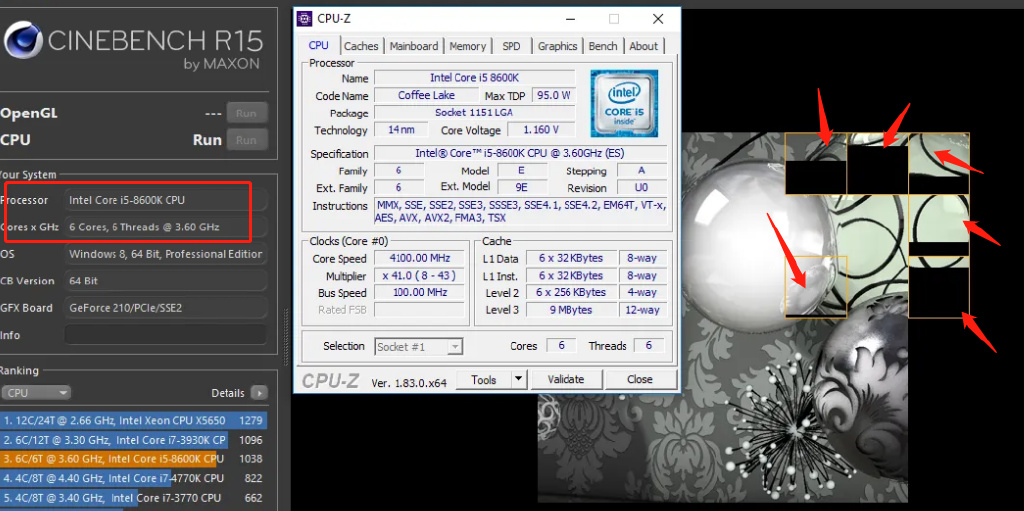Expand the Socket #1 selection combo box

click(x=418, y=347)
